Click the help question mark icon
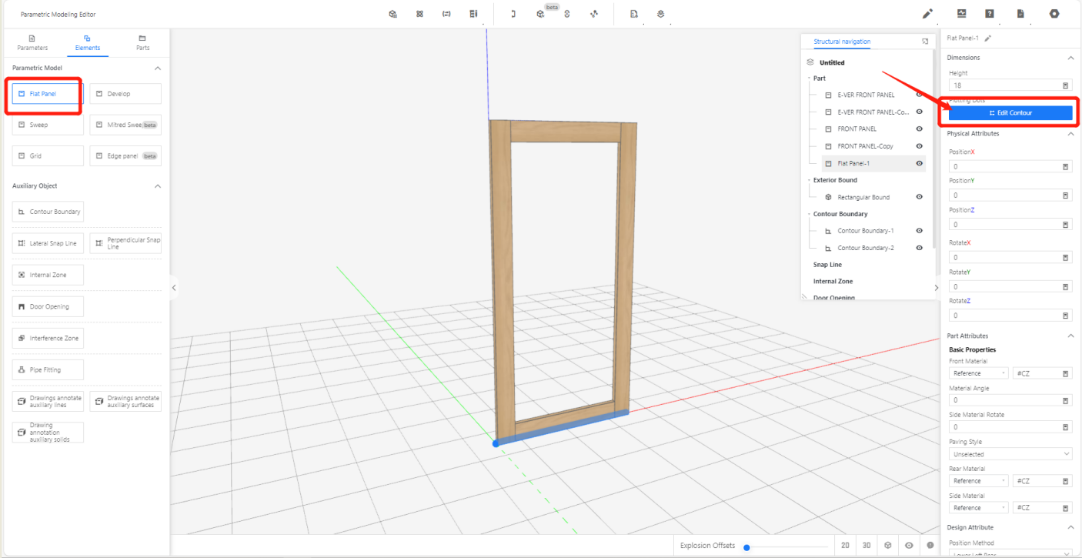The image size is (1082, 558). pos(989,14)
